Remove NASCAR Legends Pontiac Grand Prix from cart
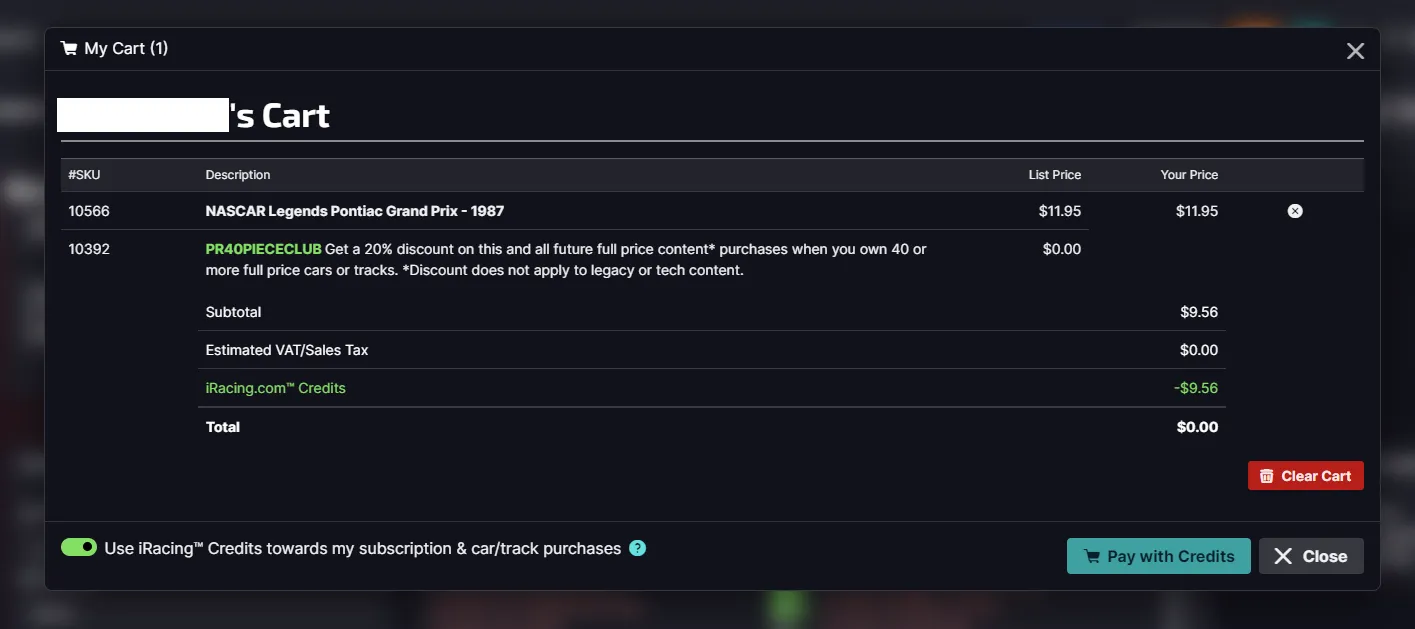Screen dimensions: 1415x629 pyautogui.click(x=1295, y=211)
